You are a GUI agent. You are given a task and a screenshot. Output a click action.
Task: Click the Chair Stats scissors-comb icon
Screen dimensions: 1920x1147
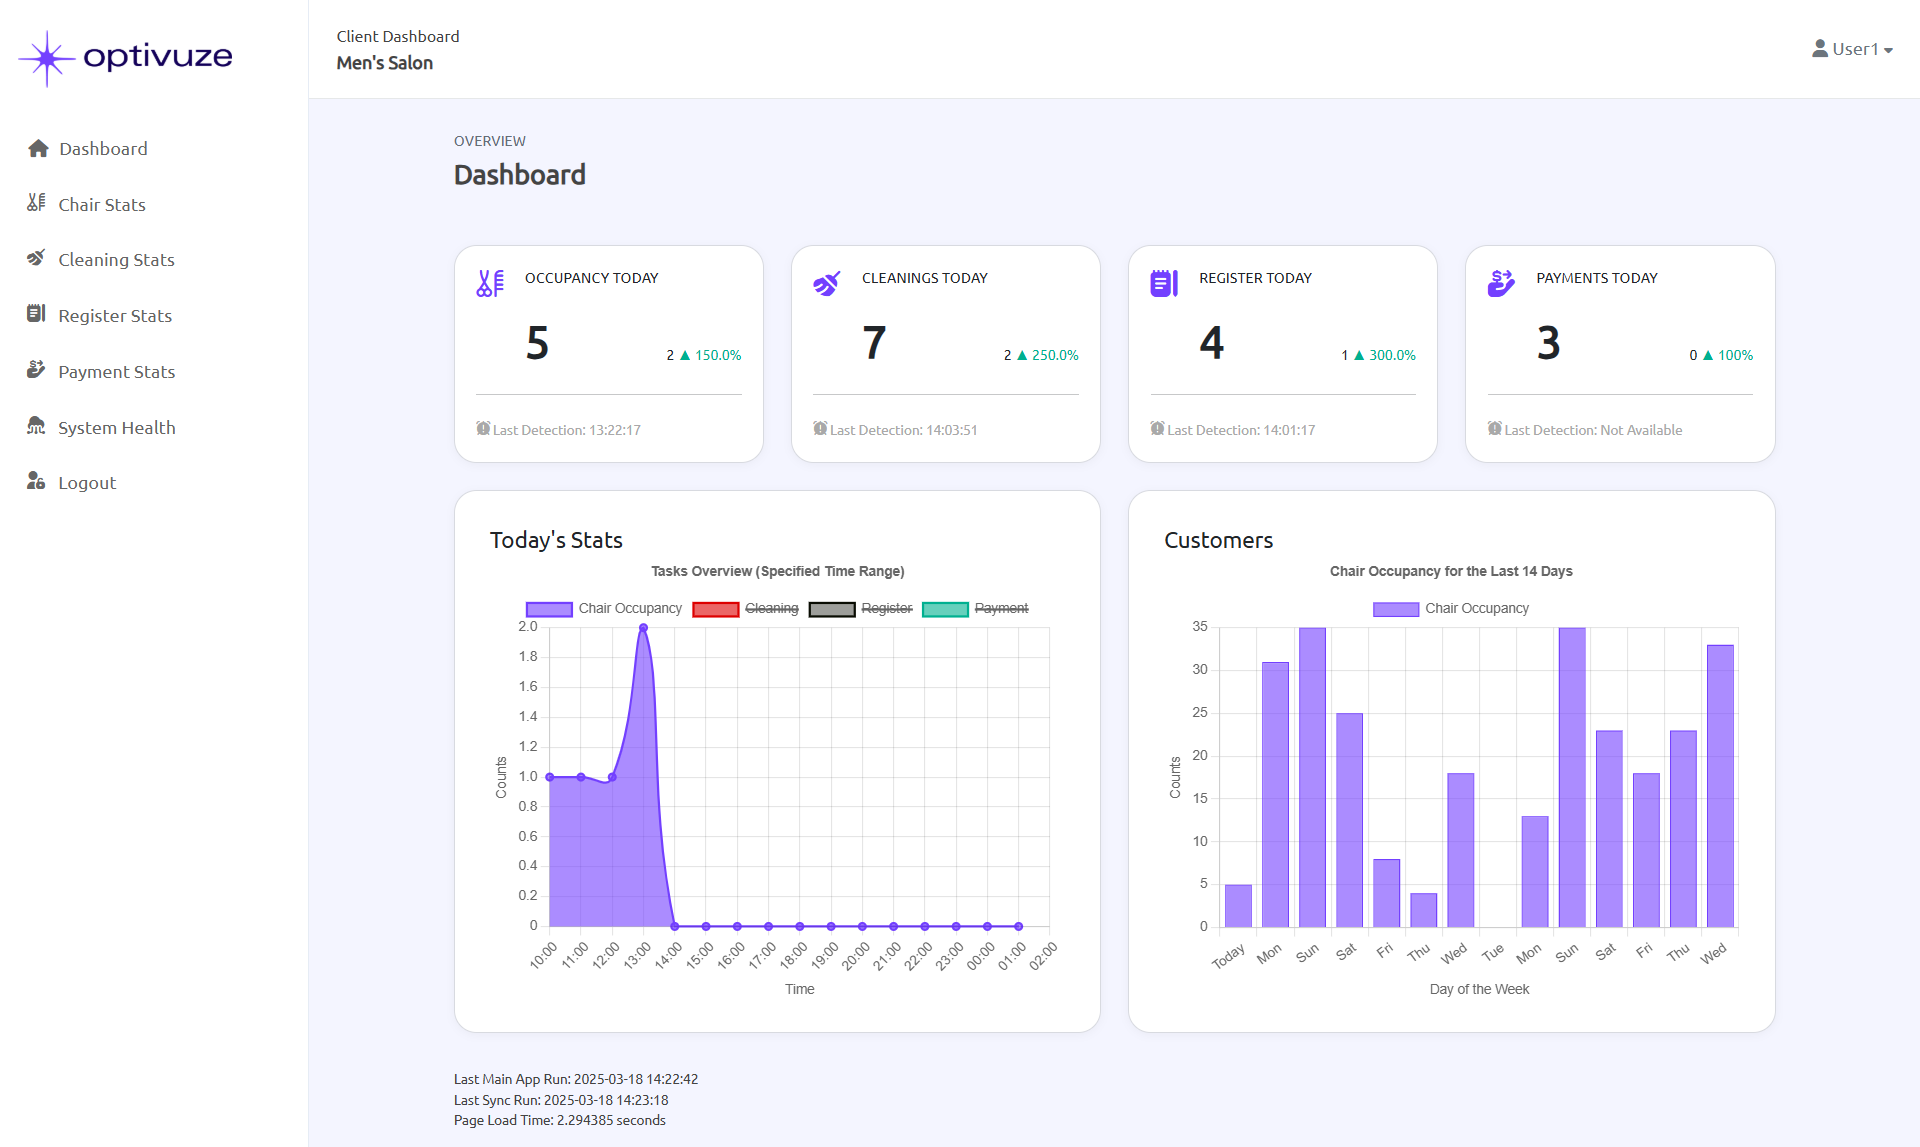(36, 203)
